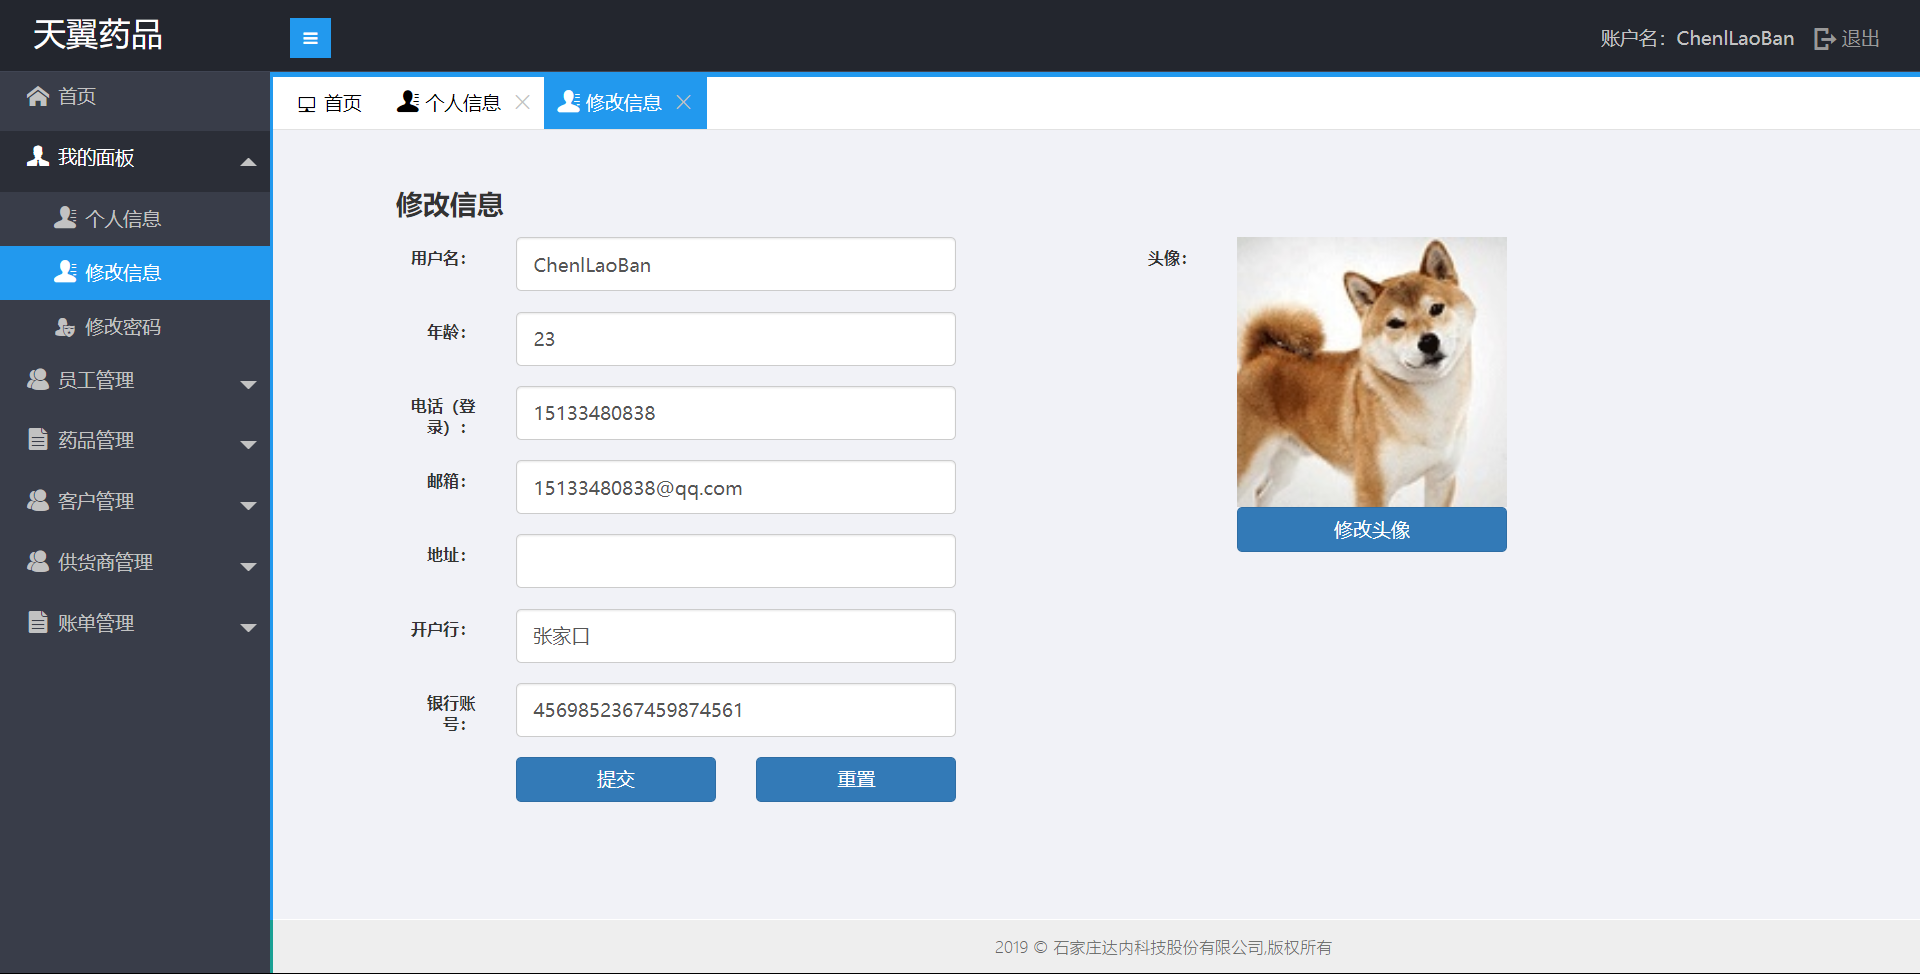This screenshot has height=974, width=1920.
Task: Click the 账单管理 document icon
Action: (x=38, y=623)
